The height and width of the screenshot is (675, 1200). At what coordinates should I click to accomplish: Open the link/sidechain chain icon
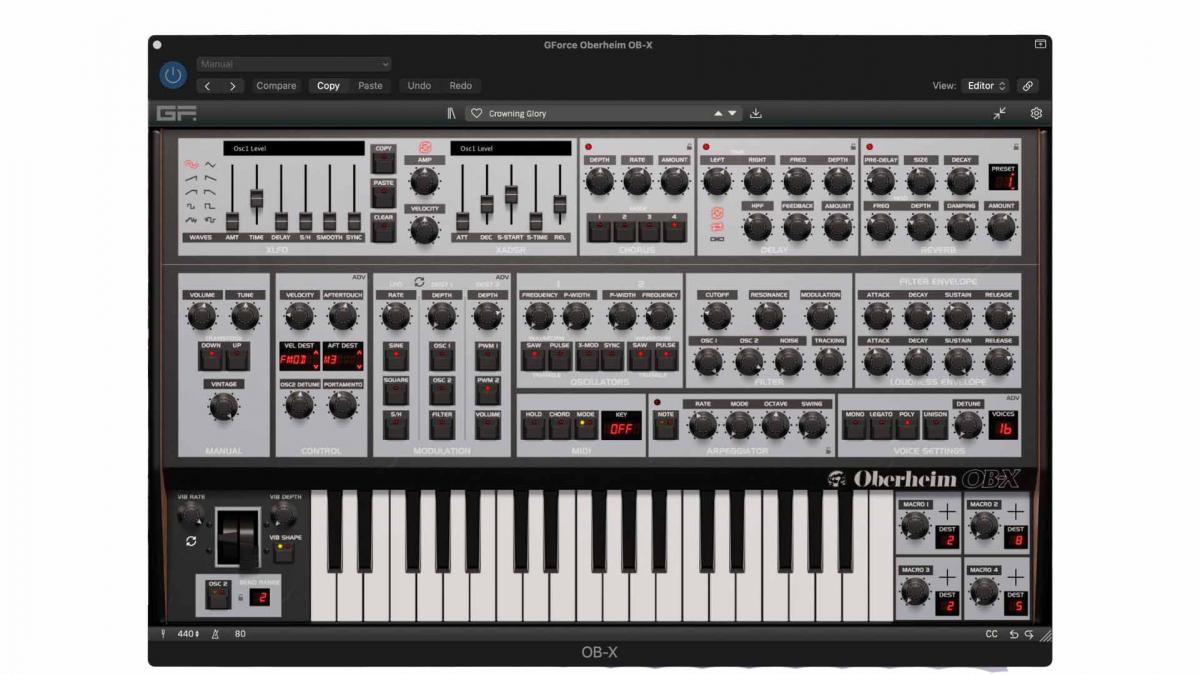pyautogui.click(x=1027, y=86)
